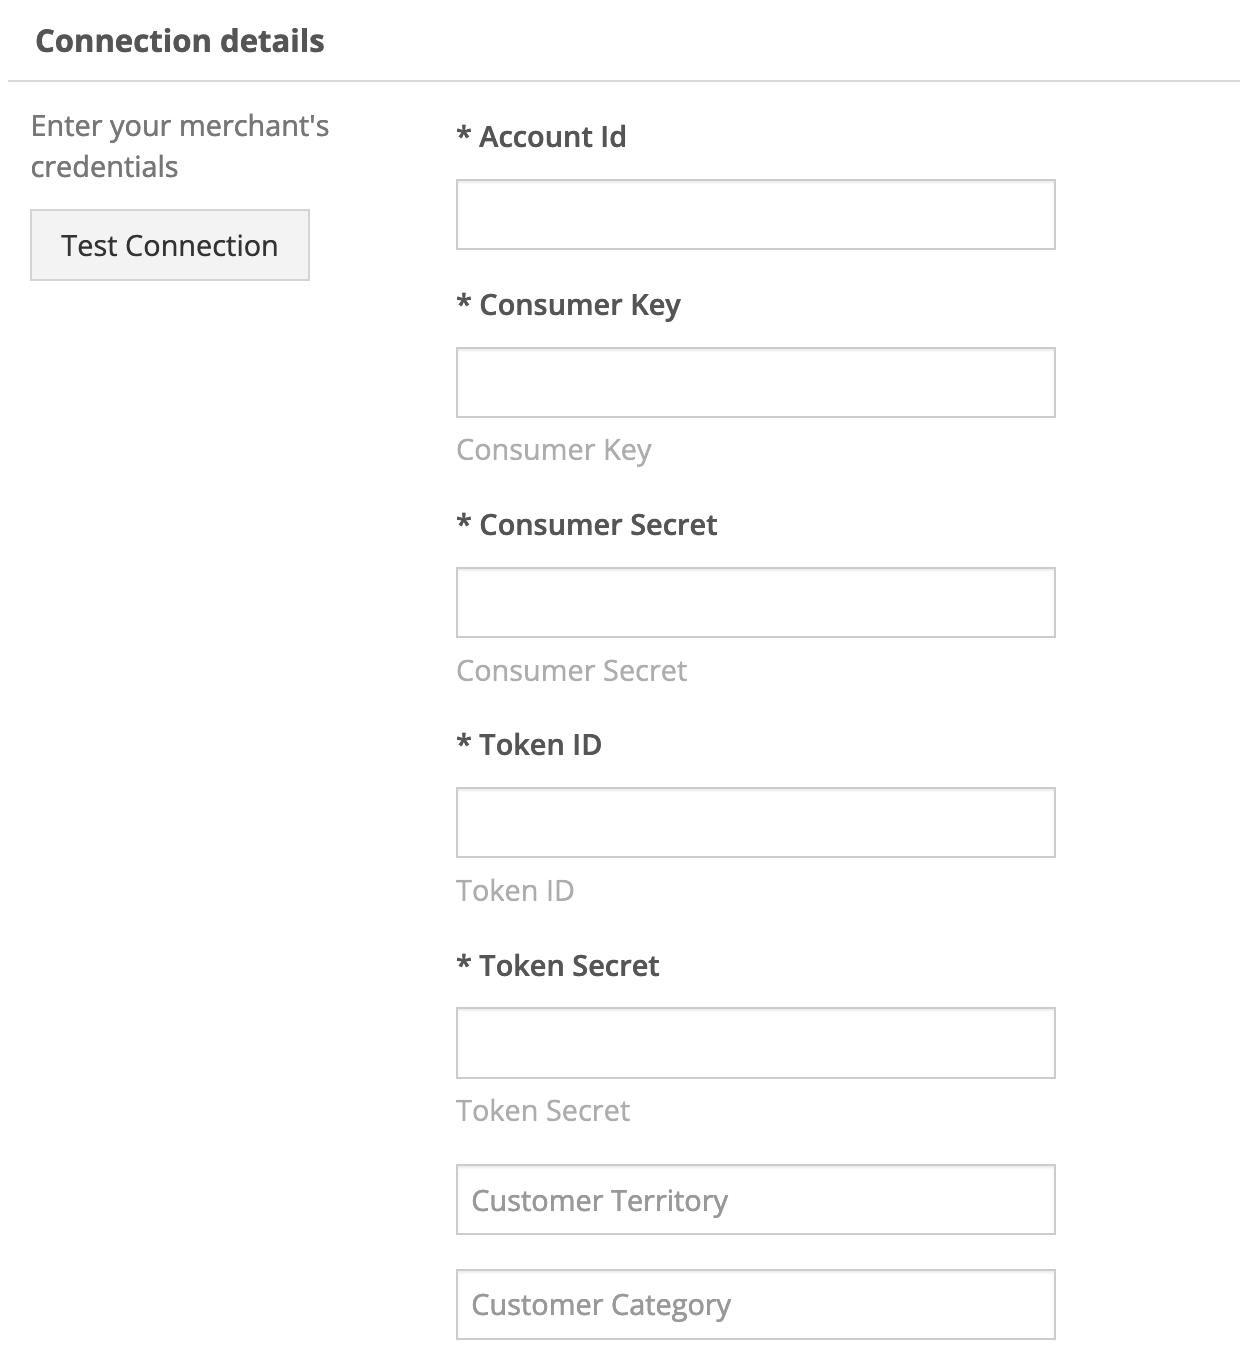Click into the Consumer Key text box
This screenshot has height=1355, width=1240.
(x=755, y=382)
